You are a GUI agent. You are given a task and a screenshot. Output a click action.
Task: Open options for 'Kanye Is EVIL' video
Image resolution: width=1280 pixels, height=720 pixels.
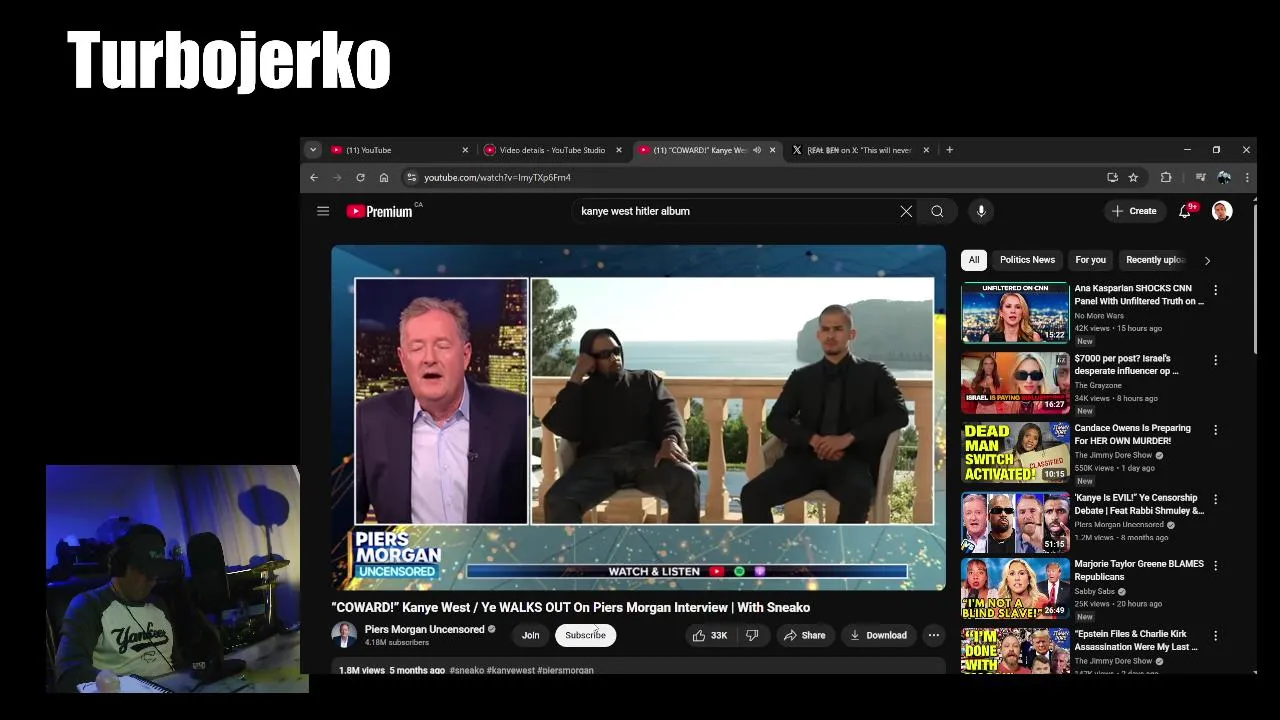(x=1216, y=499)
